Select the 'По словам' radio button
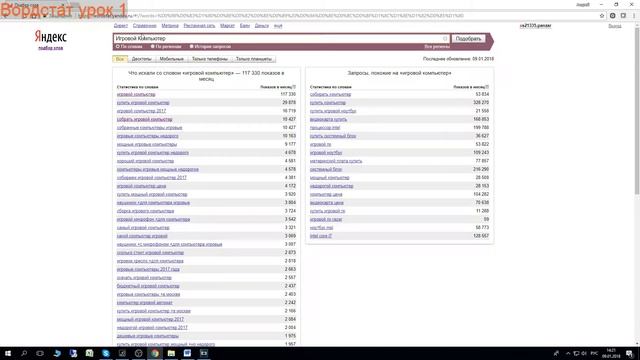Image resolution: width=640 pixels, height=360 pixels. tap(118, 47)
